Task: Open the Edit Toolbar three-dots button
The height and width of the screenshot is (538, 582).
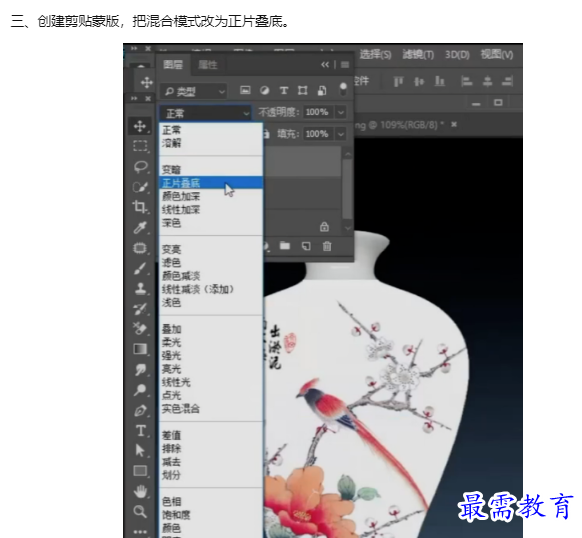Action: pos(140,532)
